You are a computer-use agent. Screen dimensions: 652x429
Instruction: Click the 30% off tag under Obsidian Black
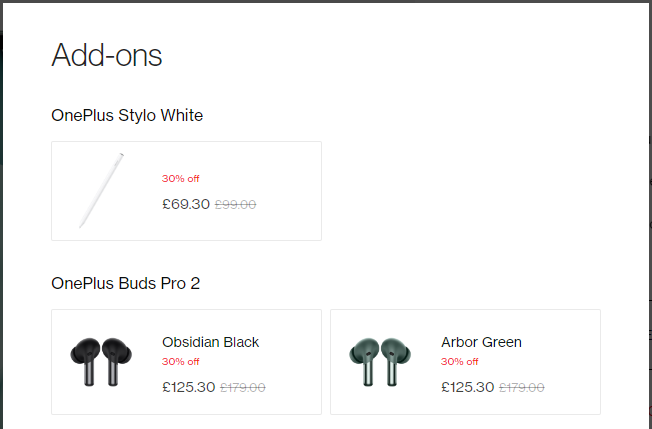[181, 362]
